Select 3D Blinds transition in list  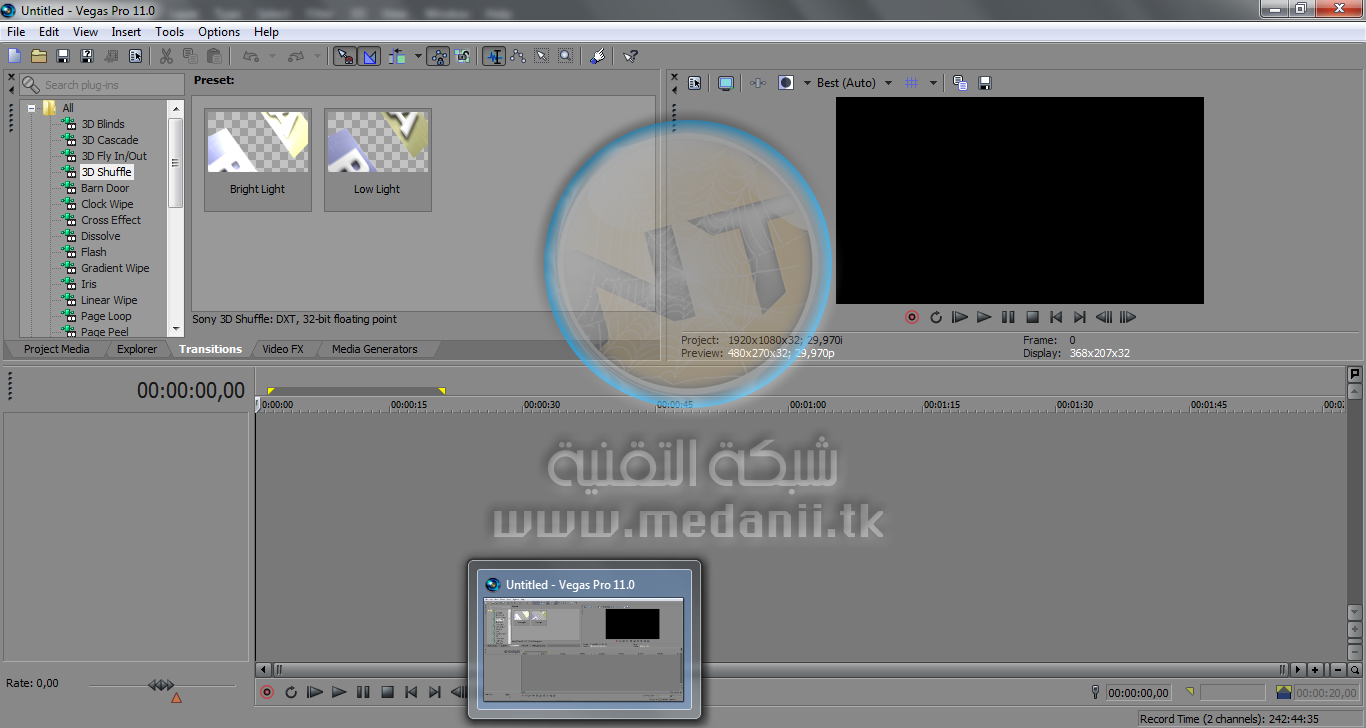[103, 124]
